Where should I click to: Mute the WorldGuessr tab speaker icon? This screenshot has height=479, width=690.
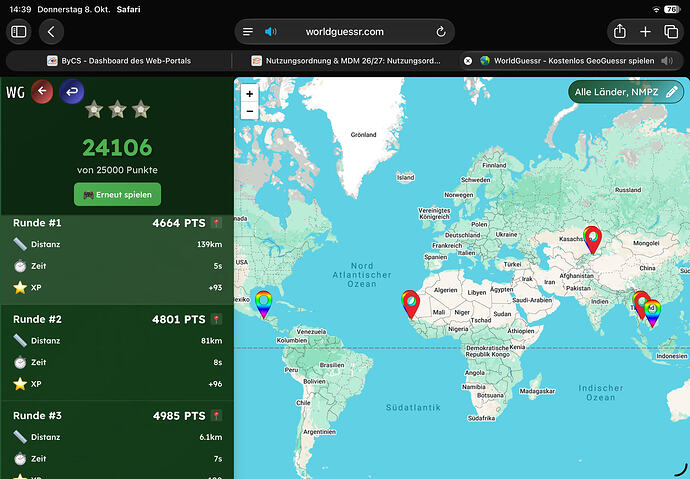(x=667, y=61)
